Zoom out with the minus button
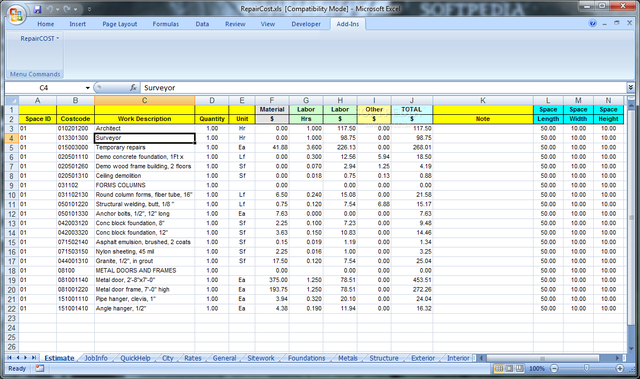Image resolution: width=640 pixels, height=379 pixels. 554,368
